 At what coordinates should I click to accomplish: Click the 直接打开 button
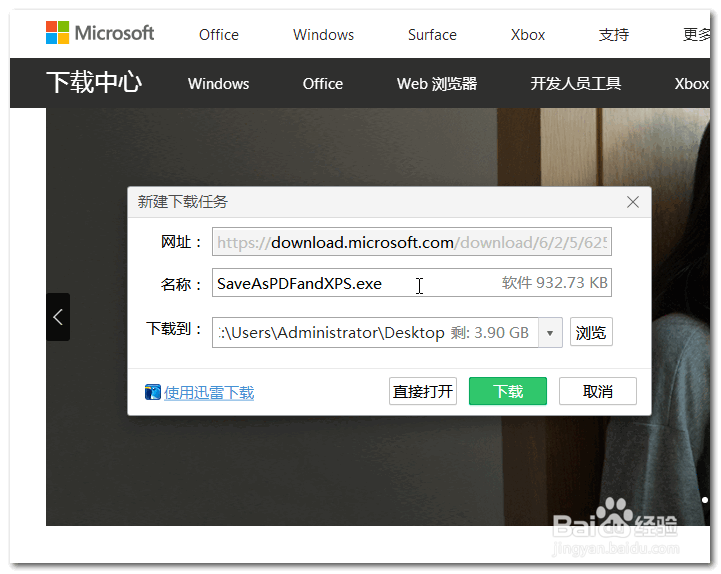click(423, 391)
